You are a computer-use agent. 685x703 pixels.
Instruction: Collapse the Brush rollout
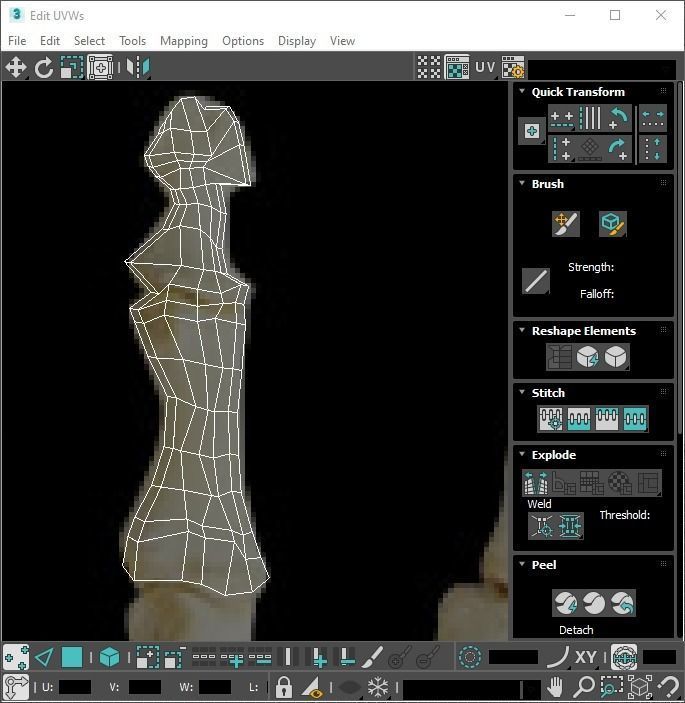pos(522,183)
